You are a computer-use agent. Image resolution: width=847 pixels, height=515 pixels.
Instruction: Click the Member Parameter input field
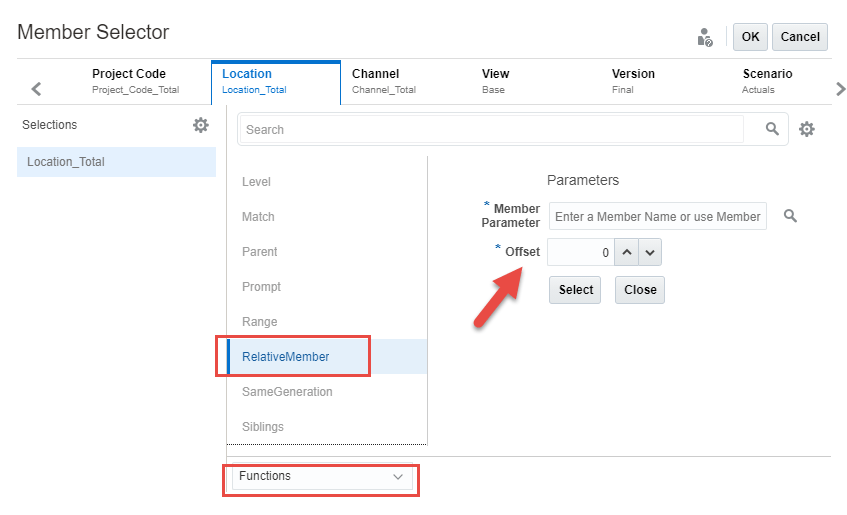coord(657,216)
